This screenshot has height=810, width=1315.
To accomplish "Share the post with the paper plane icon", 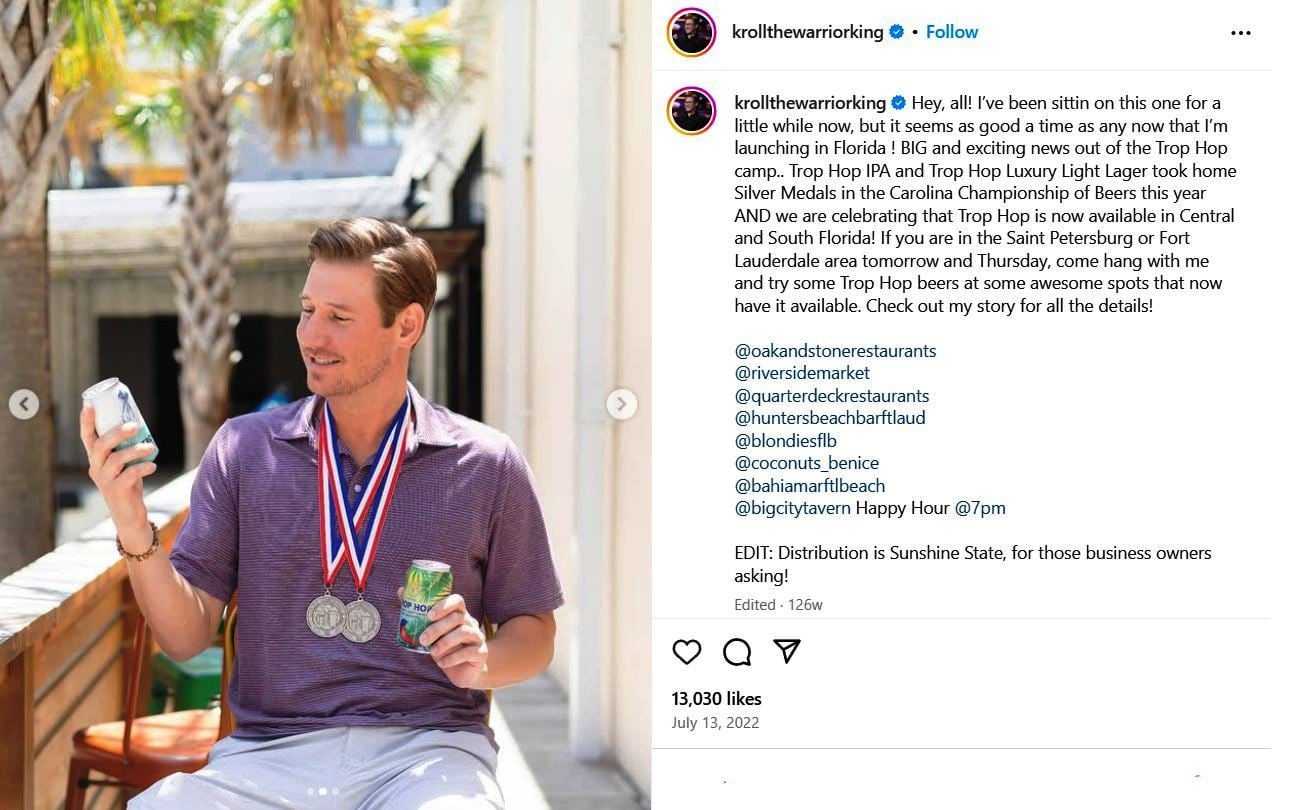I will coord(787,652).
